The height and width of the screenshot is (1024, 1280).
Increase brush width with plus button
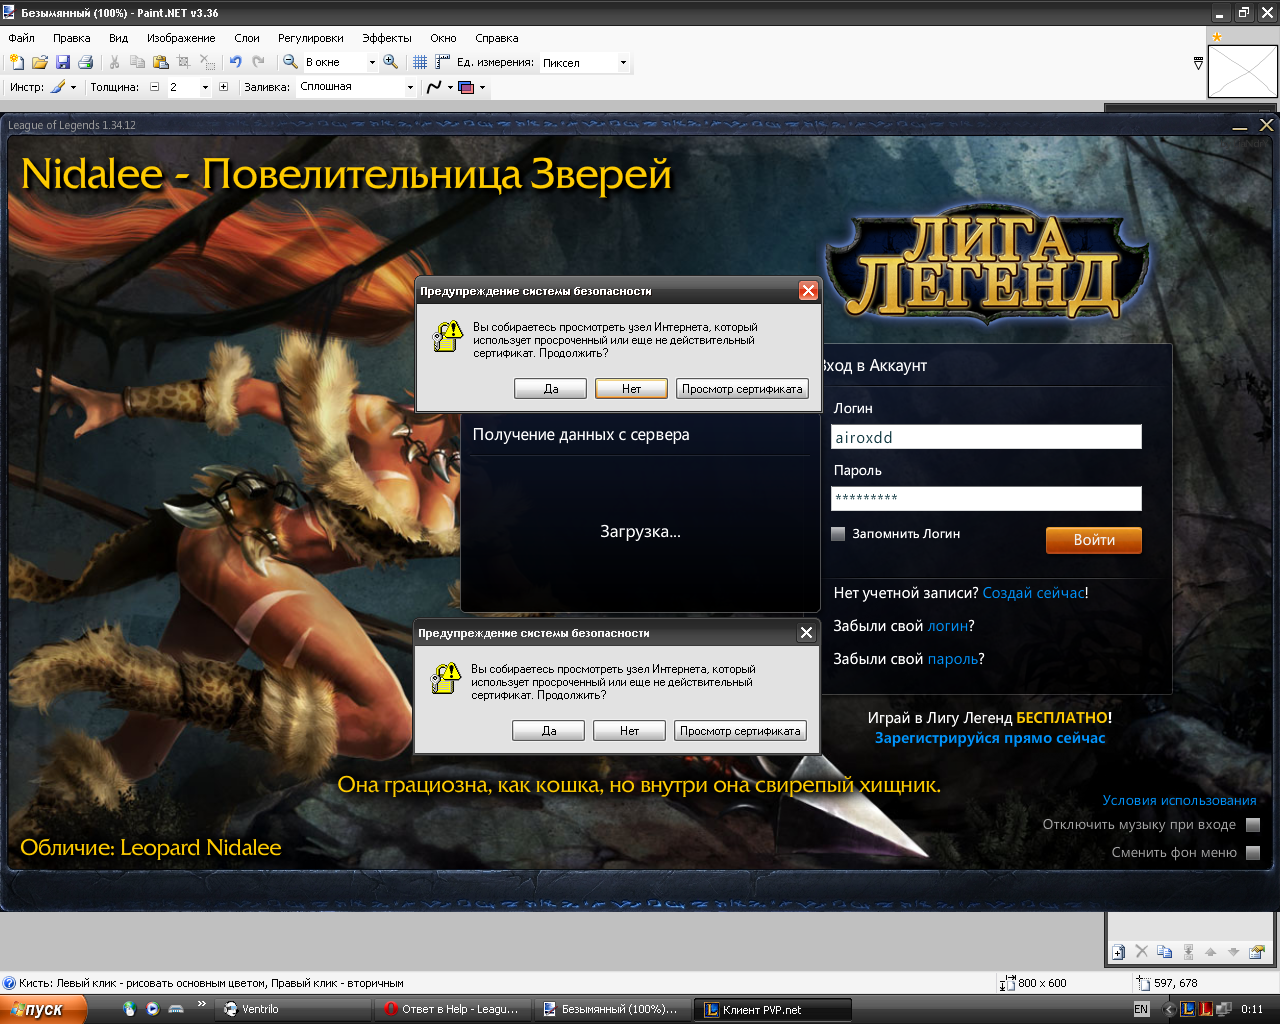(x=223, y=87)
